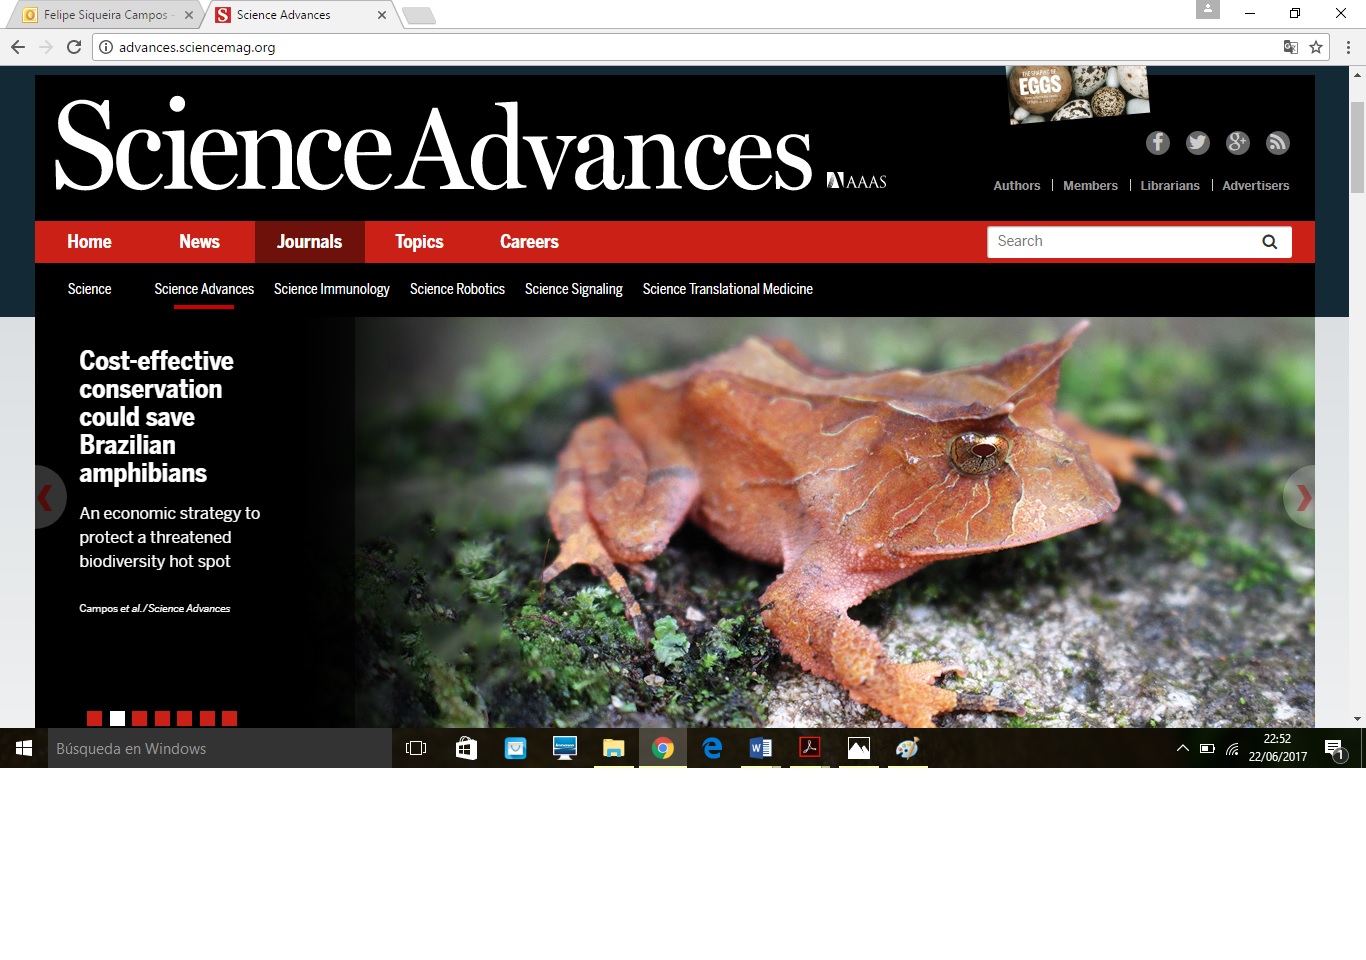This screenshot has height=960, width=1366.
Task: Open the Facebook social icon
Action: click(1157, 143)
